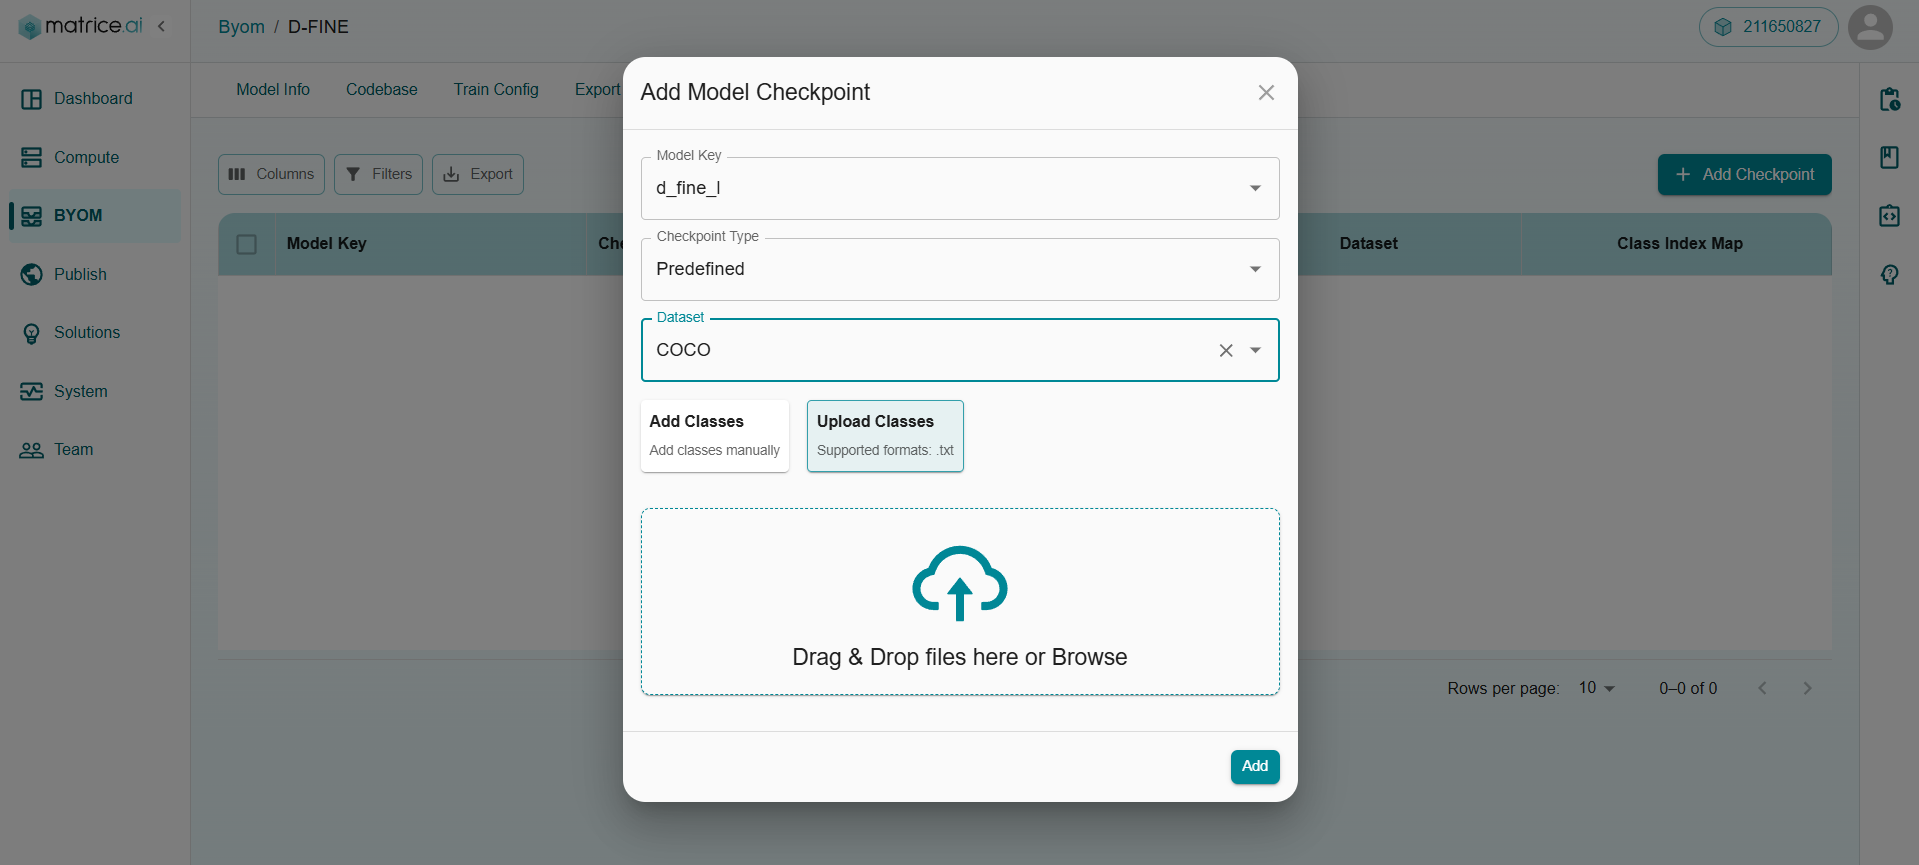
Task: Click the credits balance 211650827 badge
Action: point(1768,27)
